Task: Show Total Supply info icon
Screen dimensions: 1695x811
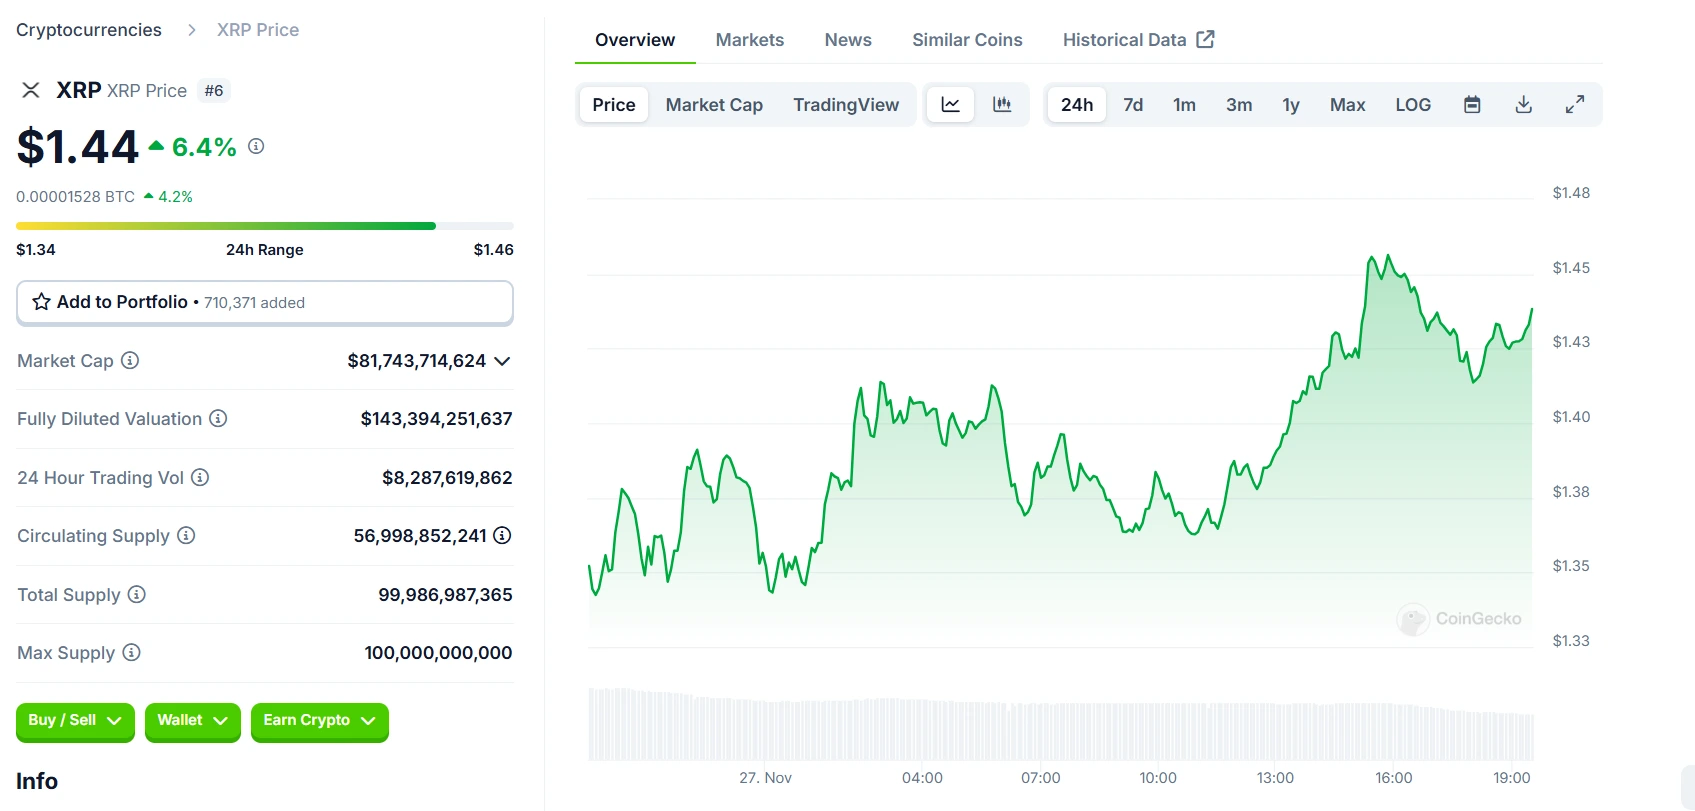Action: coord(137,594)
